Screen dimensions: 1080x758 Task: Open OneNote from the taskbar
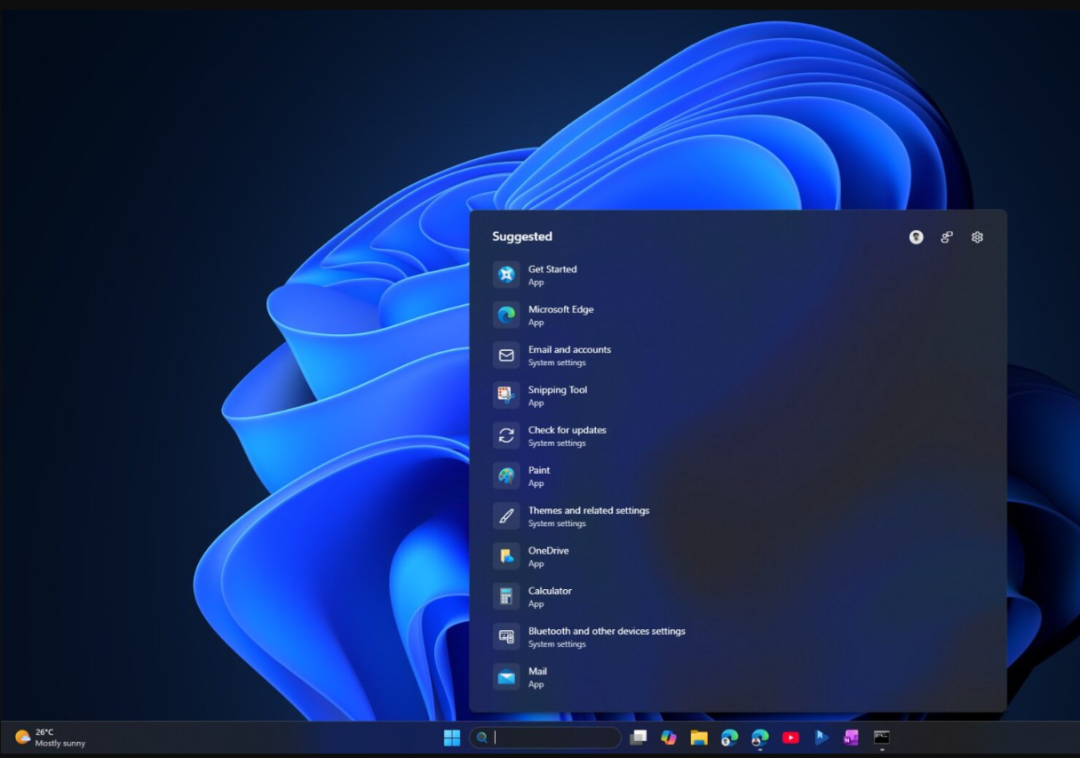coord(851,737)
